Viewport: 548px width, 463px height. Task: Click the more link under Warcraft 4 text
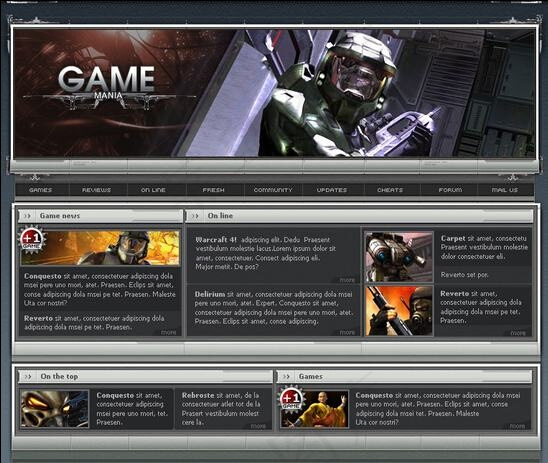coord(347,280)
